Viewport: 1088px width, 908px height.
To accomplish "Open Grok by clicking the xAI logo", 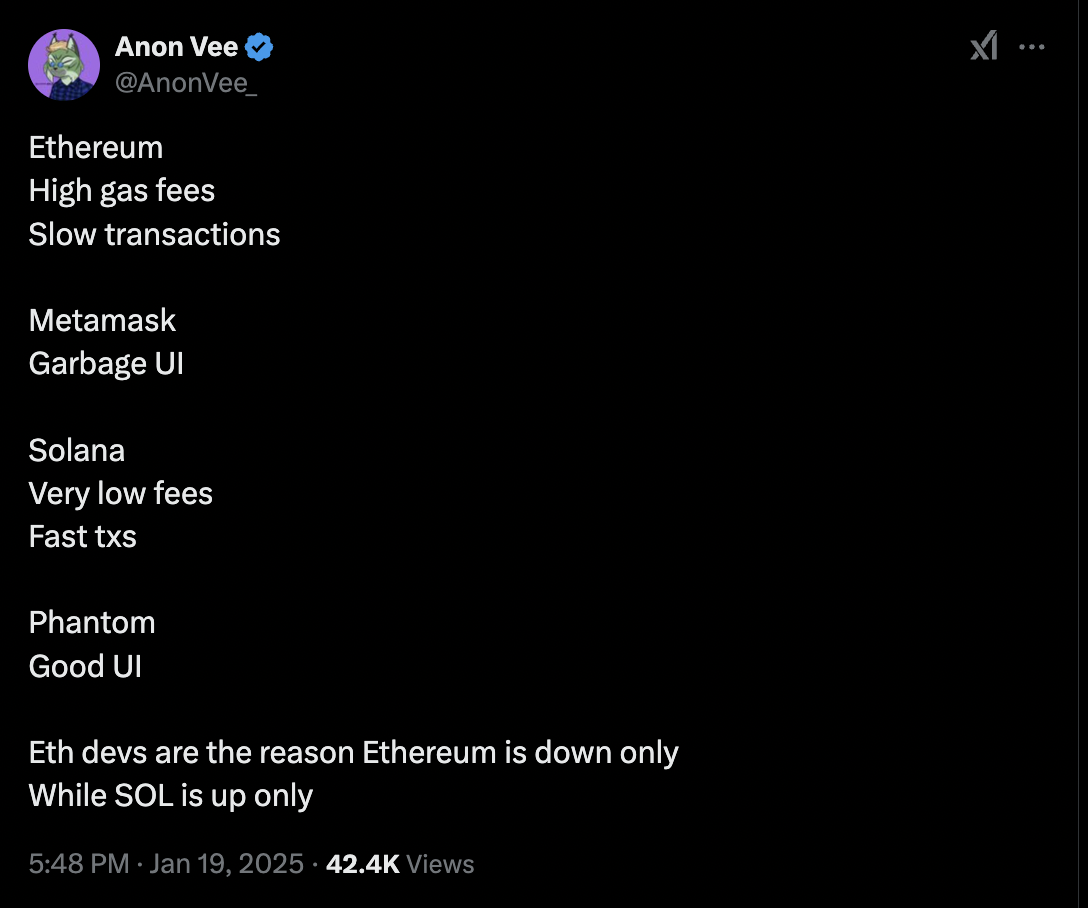I will 983,45.
